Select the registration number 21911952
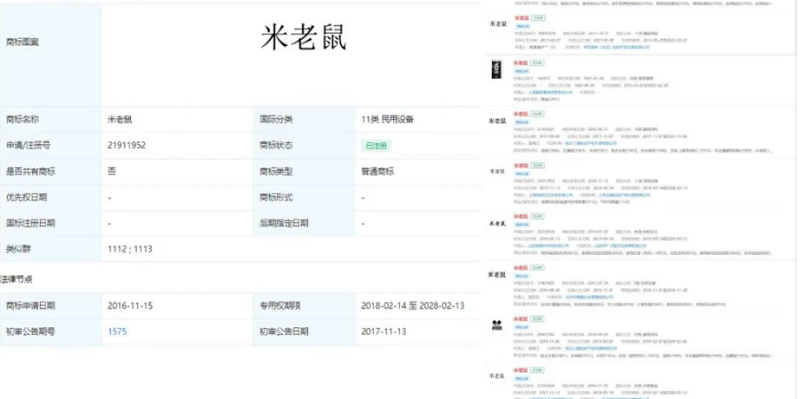This screenshot has height=399, width=800. tap(127, 145)
